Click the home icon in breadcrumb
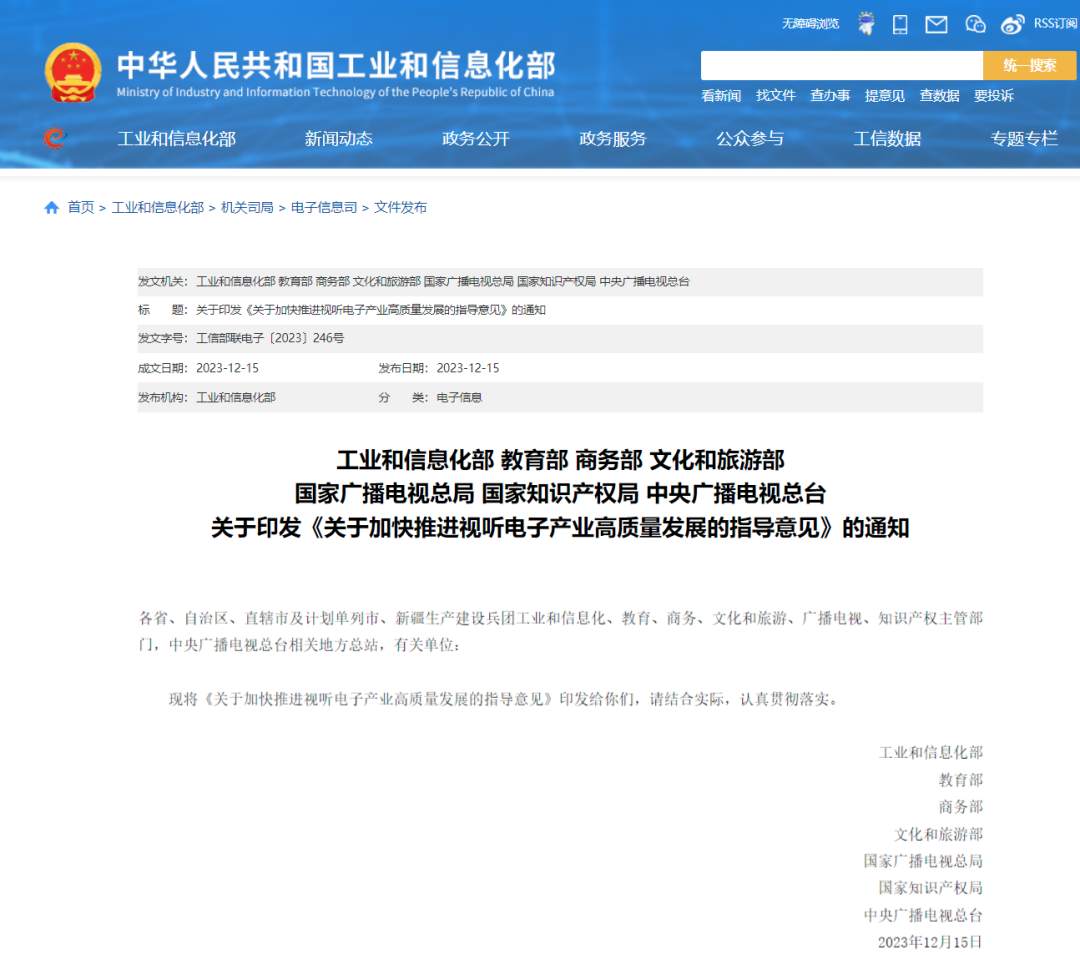The image size is (1080, 955). tap(52, 207)
